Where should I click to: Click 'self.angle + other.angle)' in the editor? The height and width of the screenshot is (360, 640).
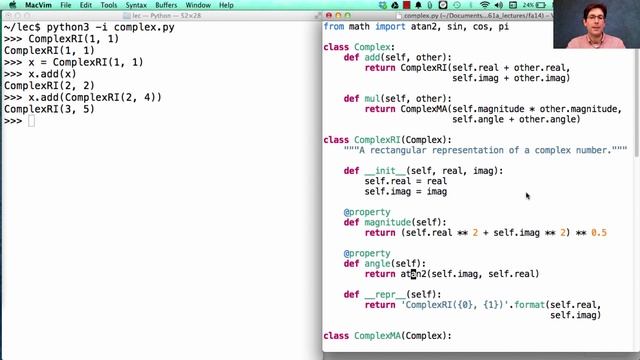[516, 119]
